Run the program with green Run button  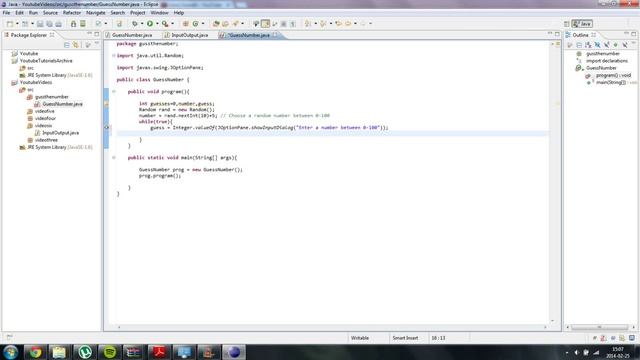(x=150, y=24)
